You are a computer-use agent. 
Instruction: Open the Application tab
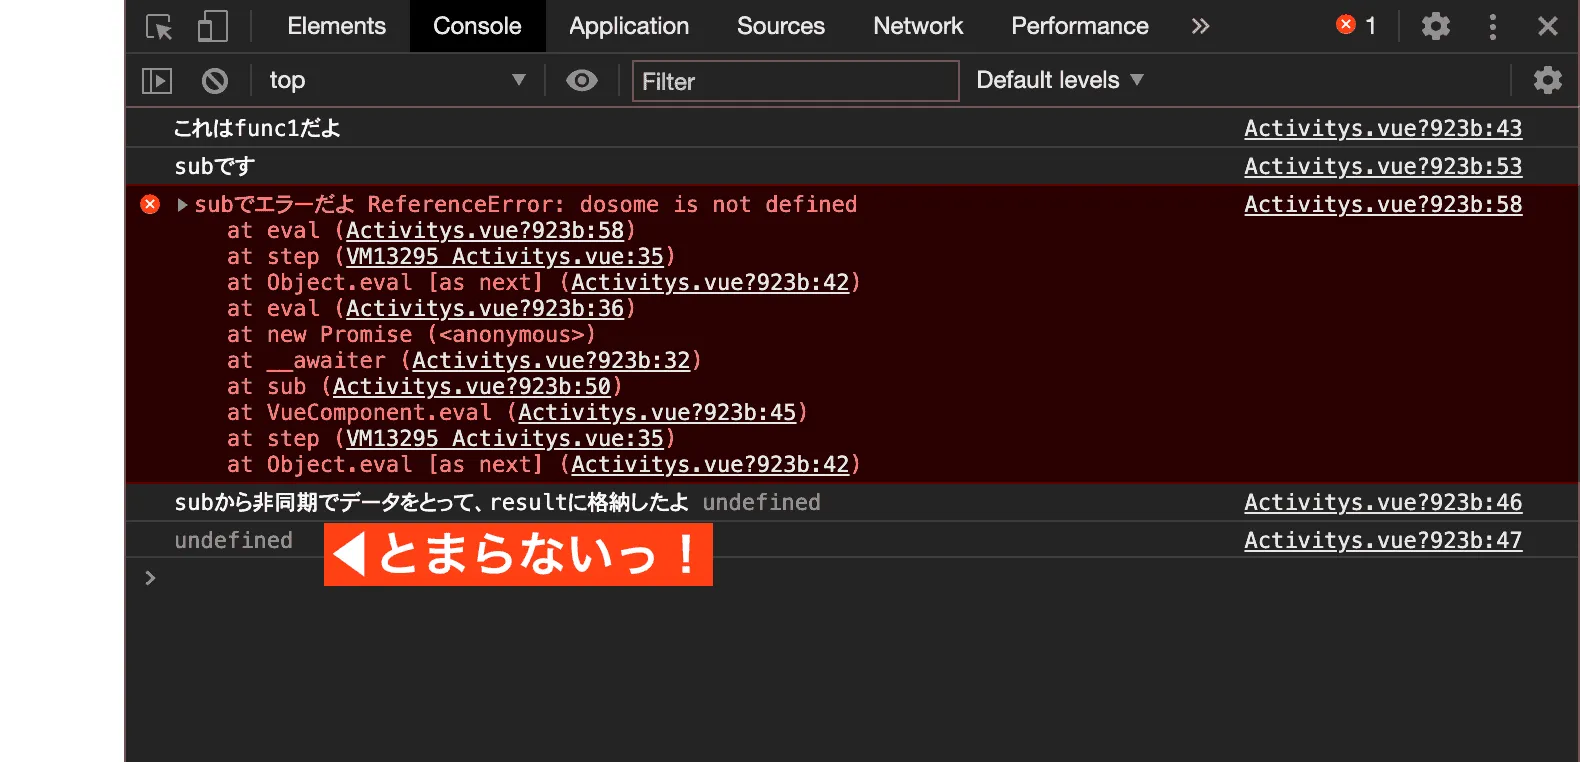click(x=629, y=26)
